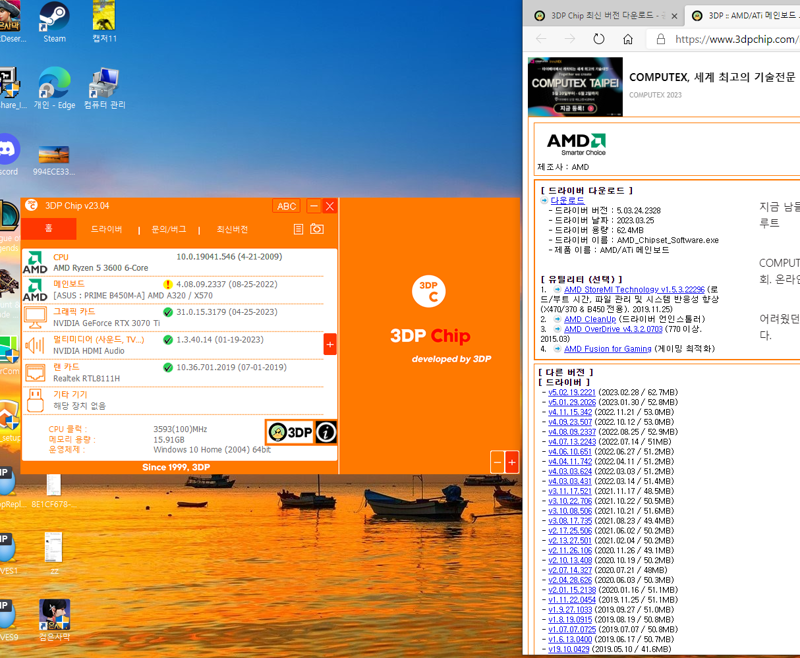The height and width of the screenshot is (658, 800).
Task: Click the 3DP logo button in 3DP Chip
Action: point(290,433)
